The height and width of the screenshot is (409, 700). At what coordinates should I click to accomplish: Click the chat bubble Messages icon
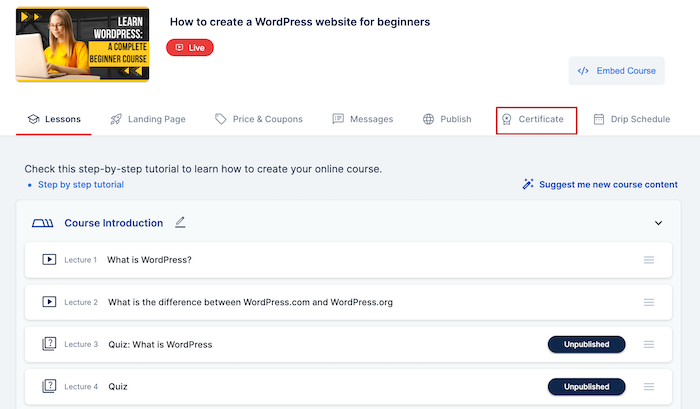click(338, 119)
